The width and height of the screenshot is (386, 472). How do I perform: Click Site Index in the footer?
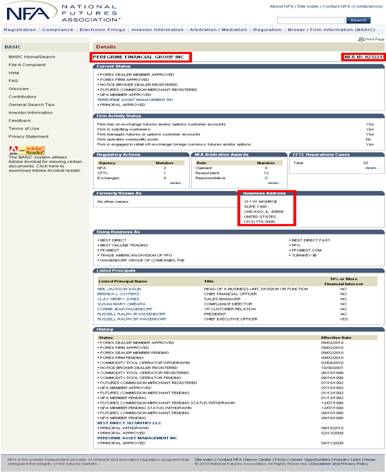click(x=204, y=459)
